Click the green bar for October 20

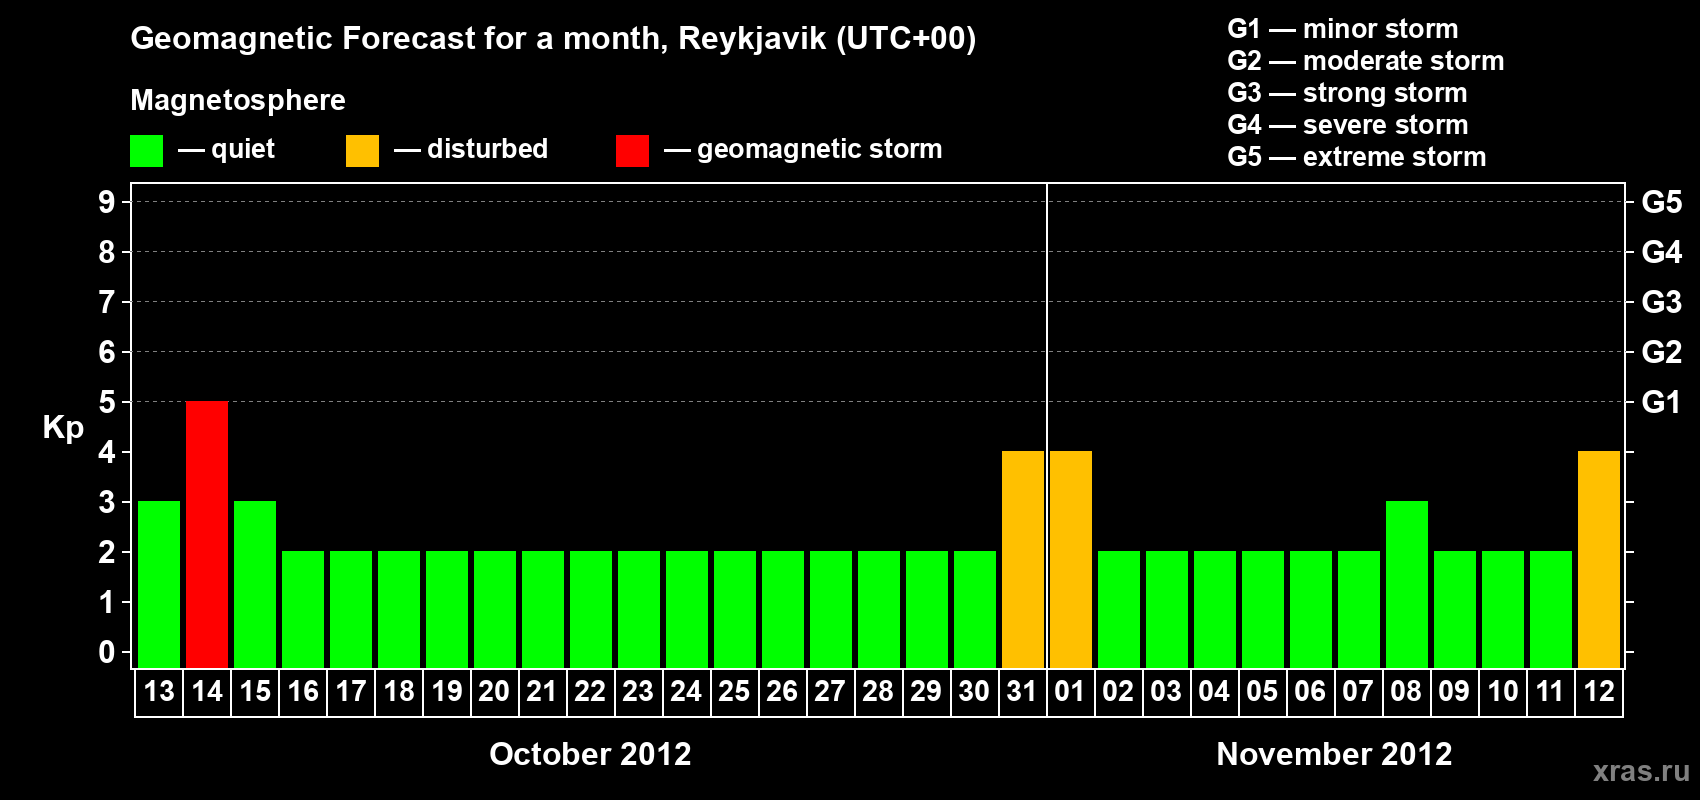[x=495, y=610]
